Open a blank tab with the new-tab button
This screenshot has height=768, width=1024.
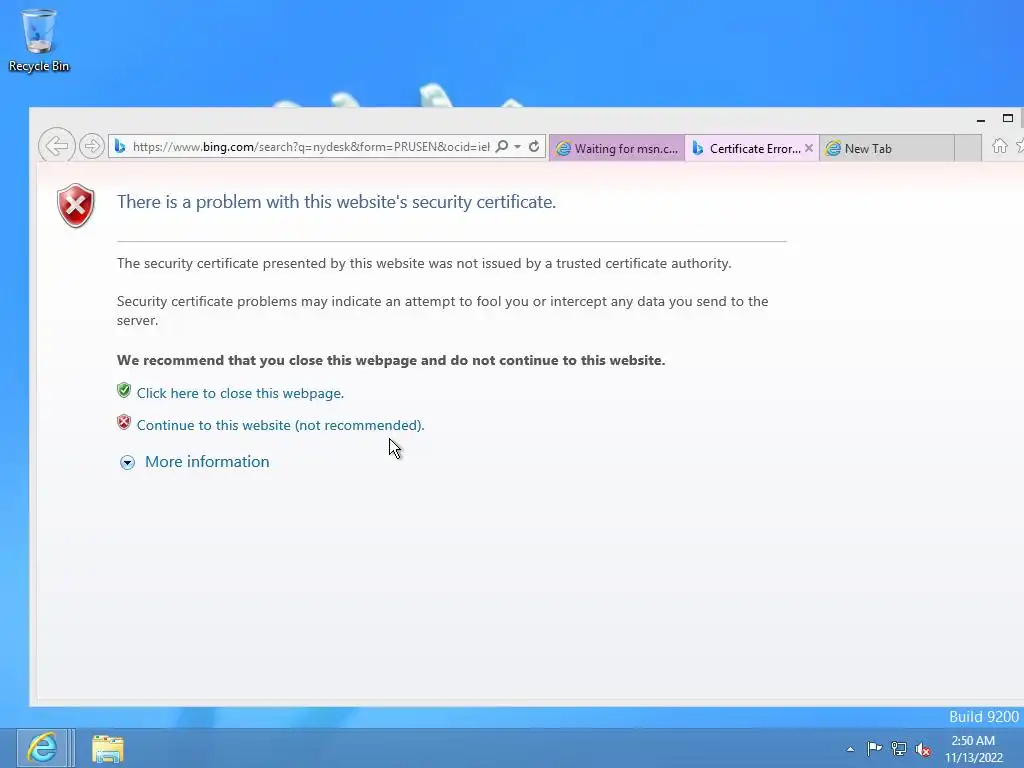[968, 148]
